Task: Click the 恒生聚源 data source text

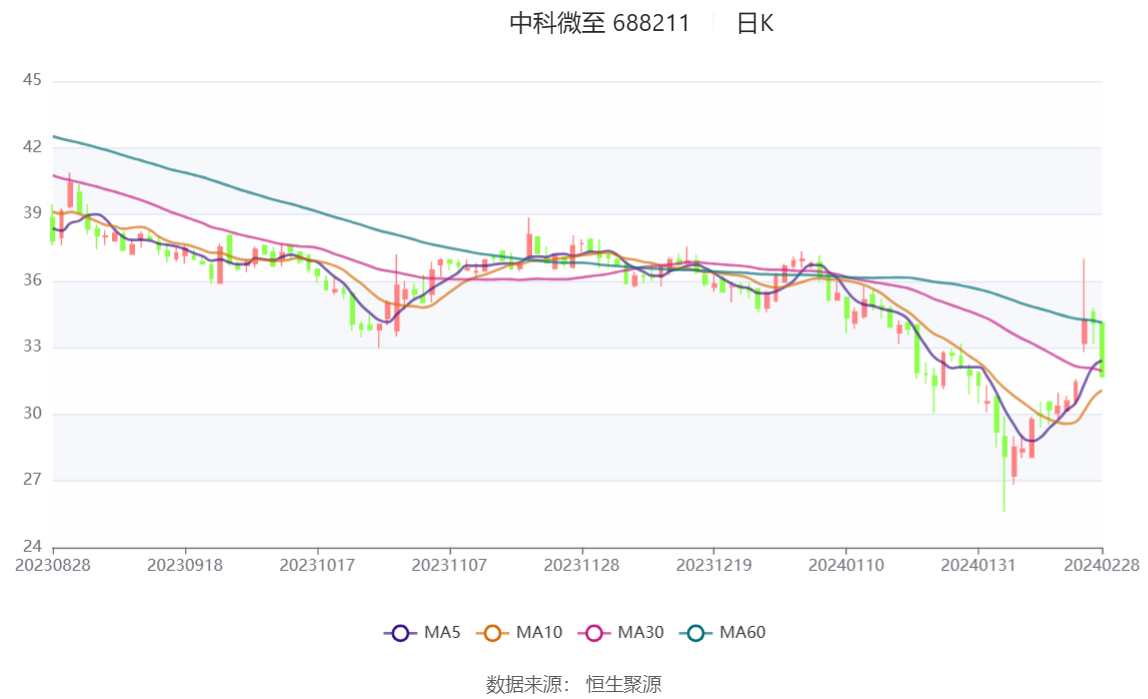Action: point(624,685)
